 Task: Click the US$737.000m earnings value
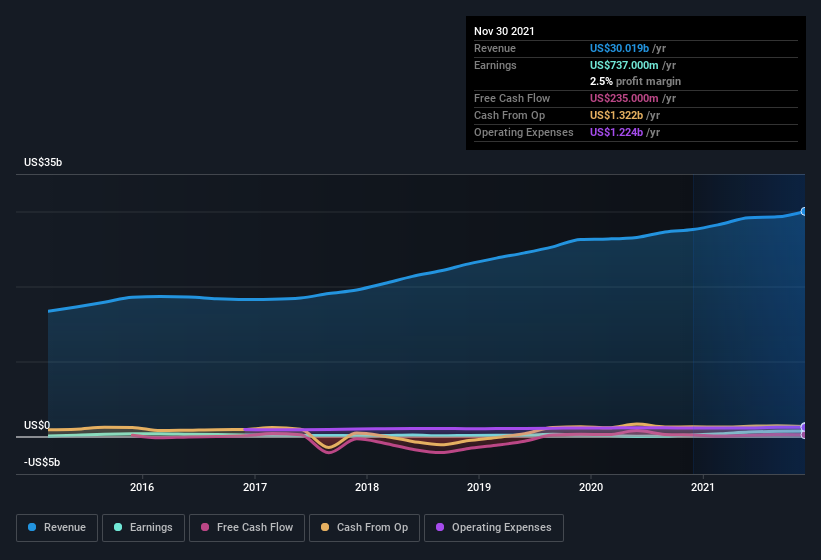tap(624, 65)
